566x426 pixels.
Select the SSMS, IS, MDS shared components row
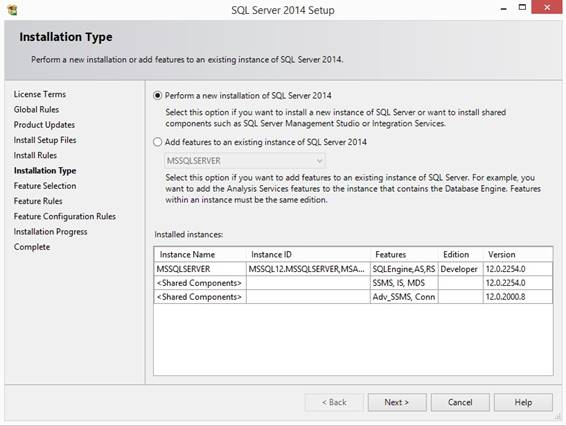(353, 283)
